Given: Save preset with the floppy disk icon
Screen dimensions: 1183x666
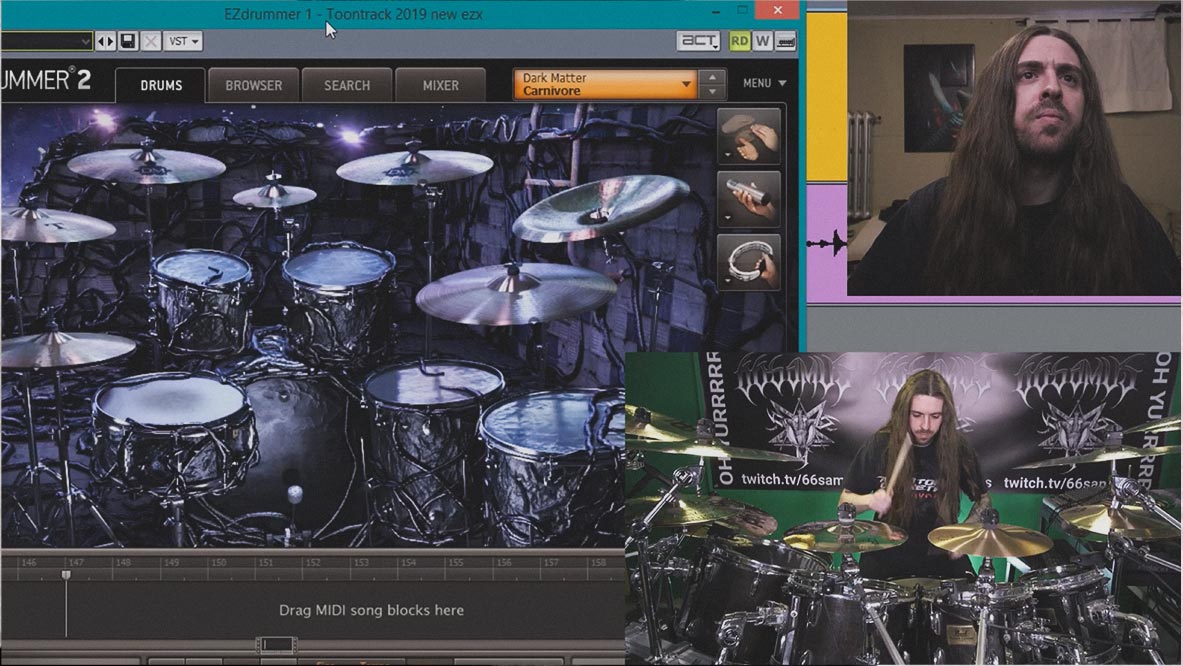Looking at the screenshot, I should [128, 41].
